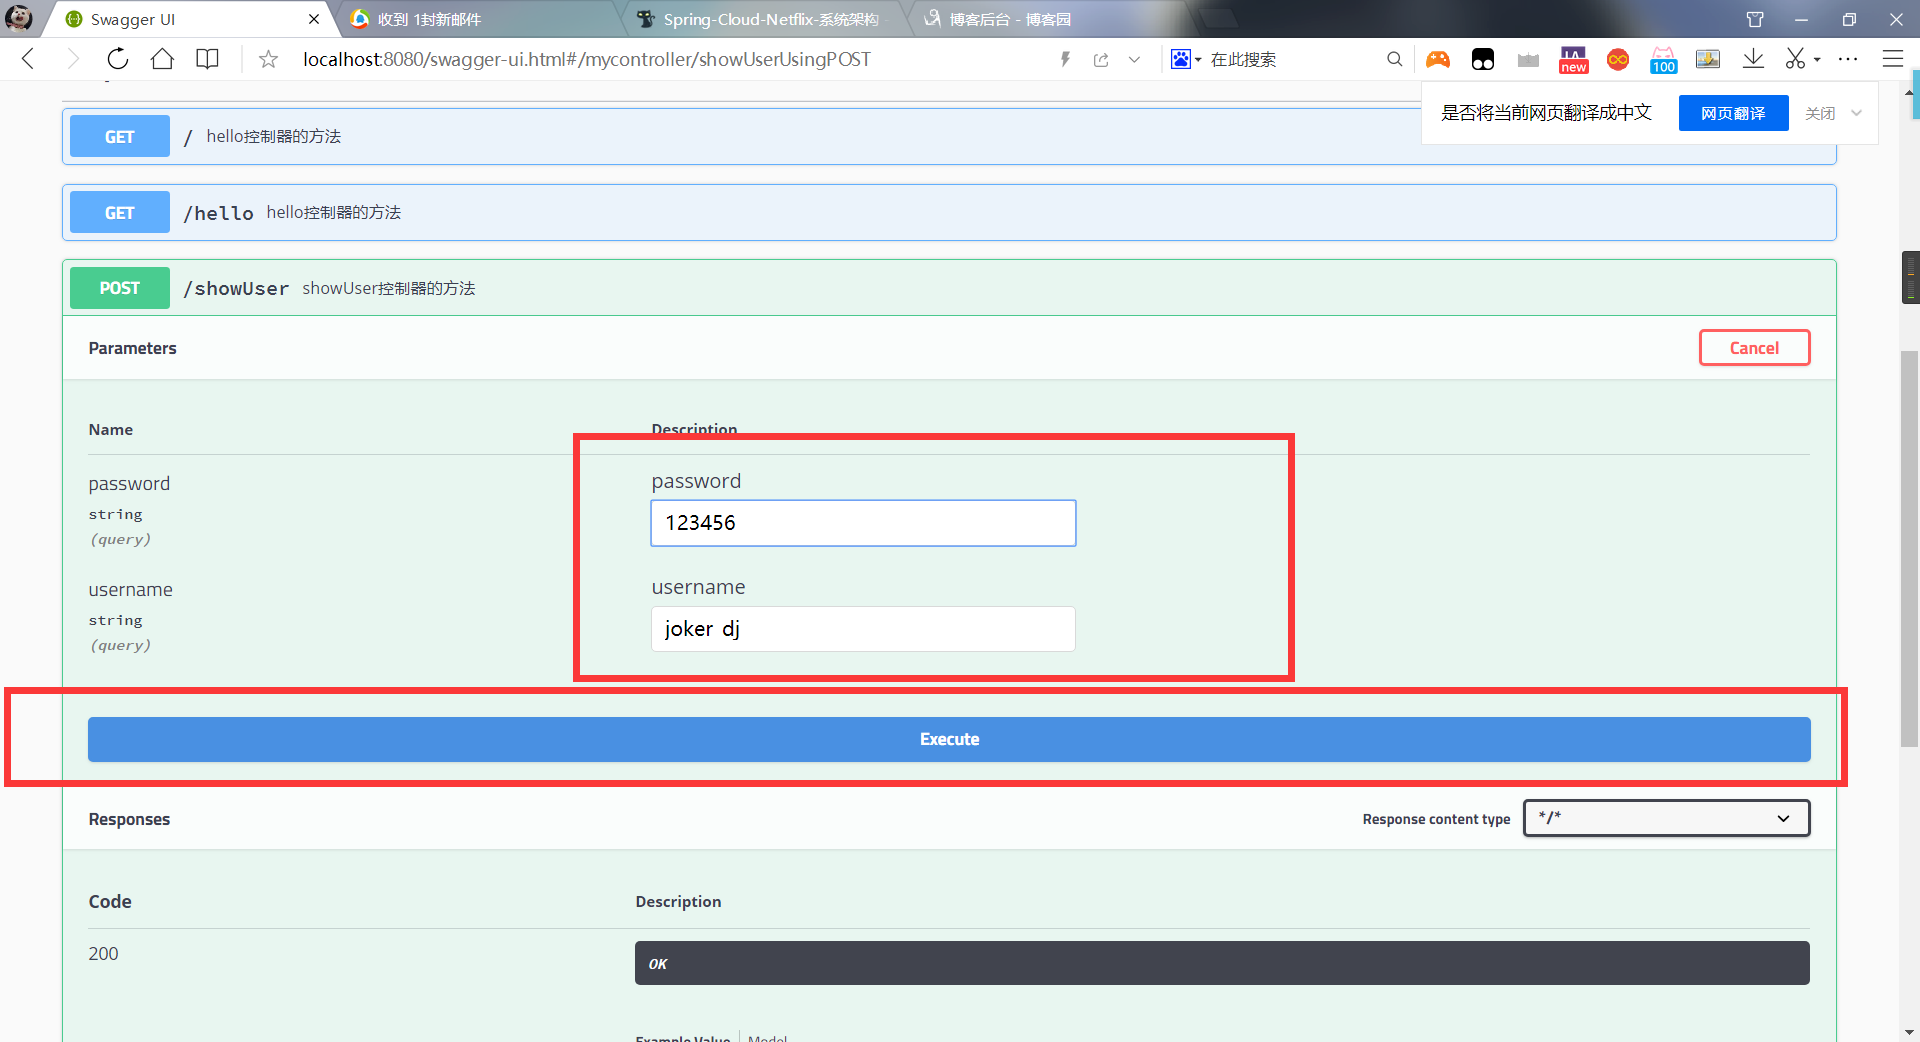Open the reading list book icon
This screenshot has height=1042, width=1920.
coord(207,59)
